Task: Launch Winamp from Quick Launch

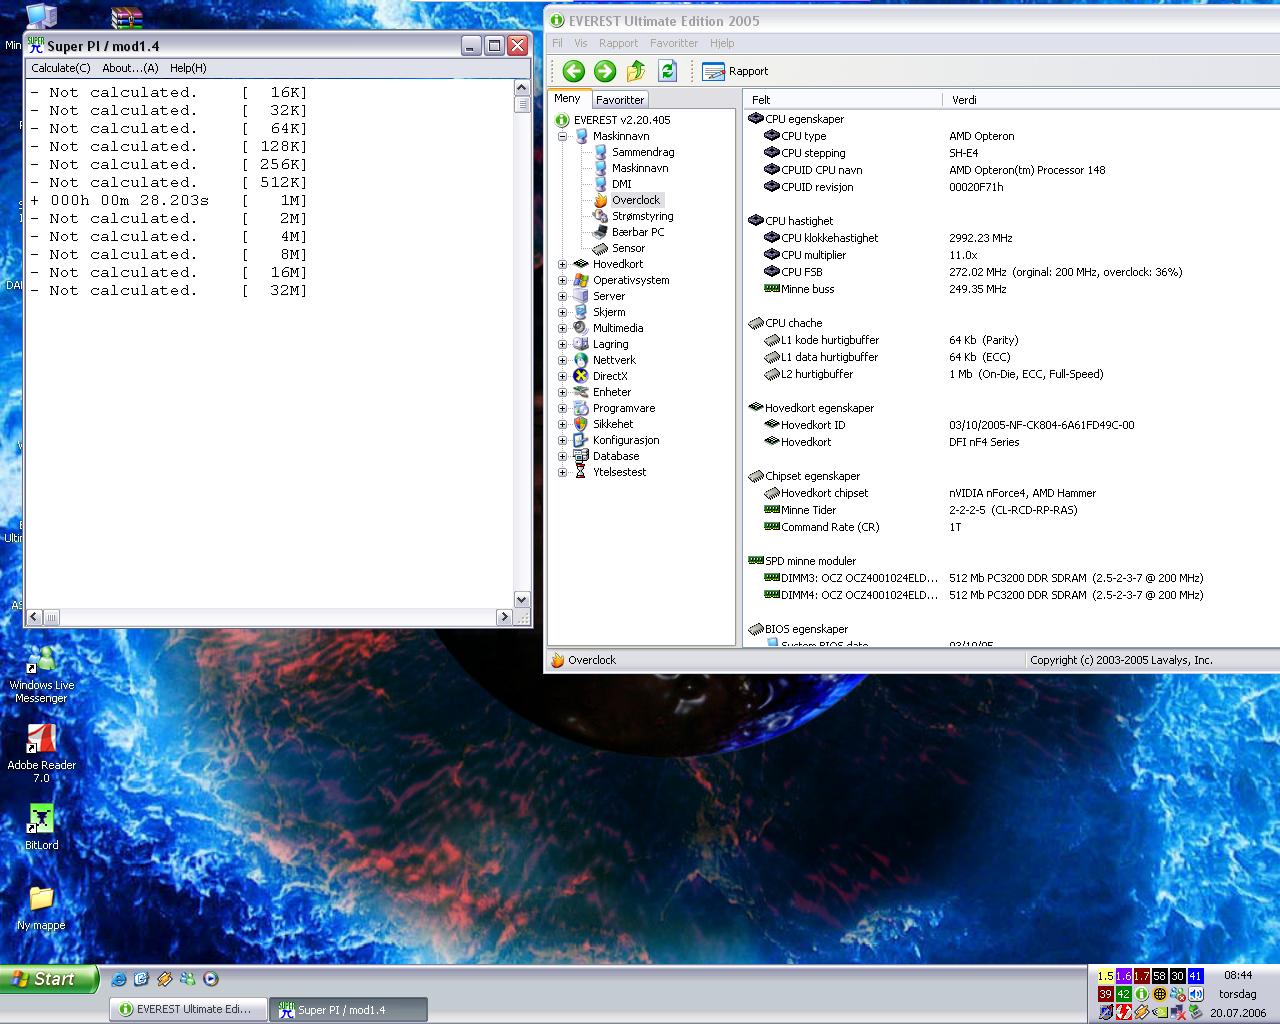Action: (165, 979)
